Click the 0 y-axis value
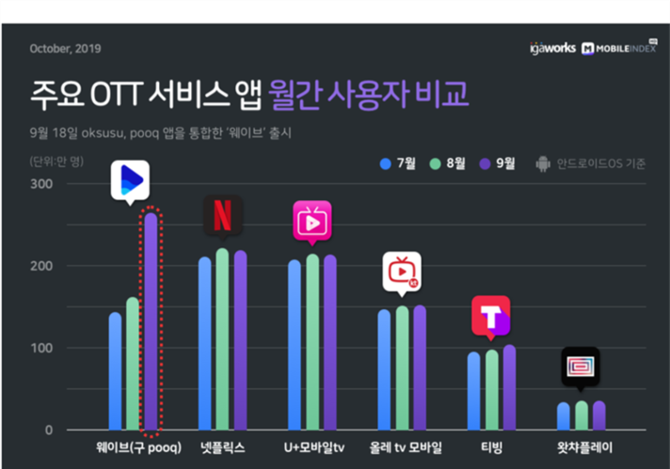The height and width of the screenshot is (469, 670). coord(49,430)
